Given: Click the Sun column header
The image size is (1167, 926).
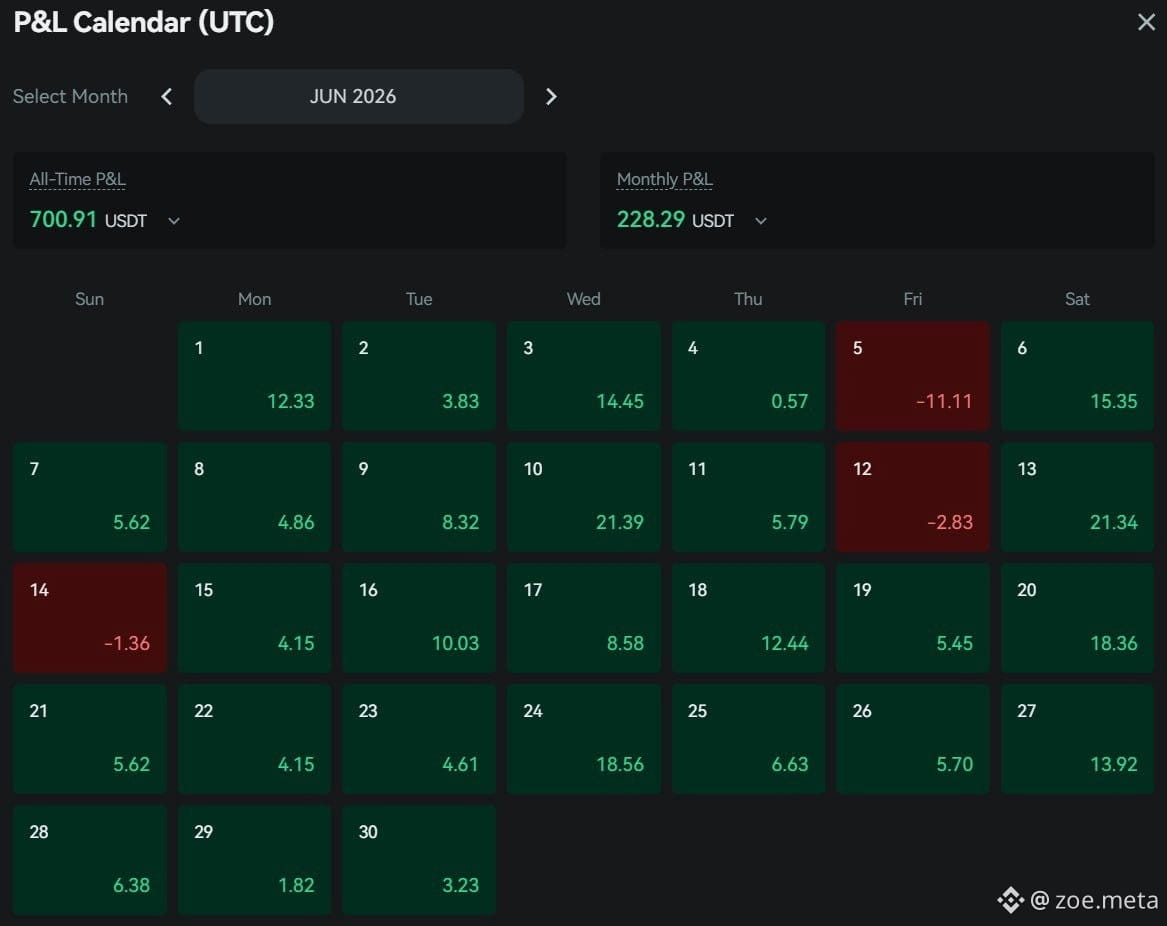Looking at the screenshot, I should tap(89, 299).
